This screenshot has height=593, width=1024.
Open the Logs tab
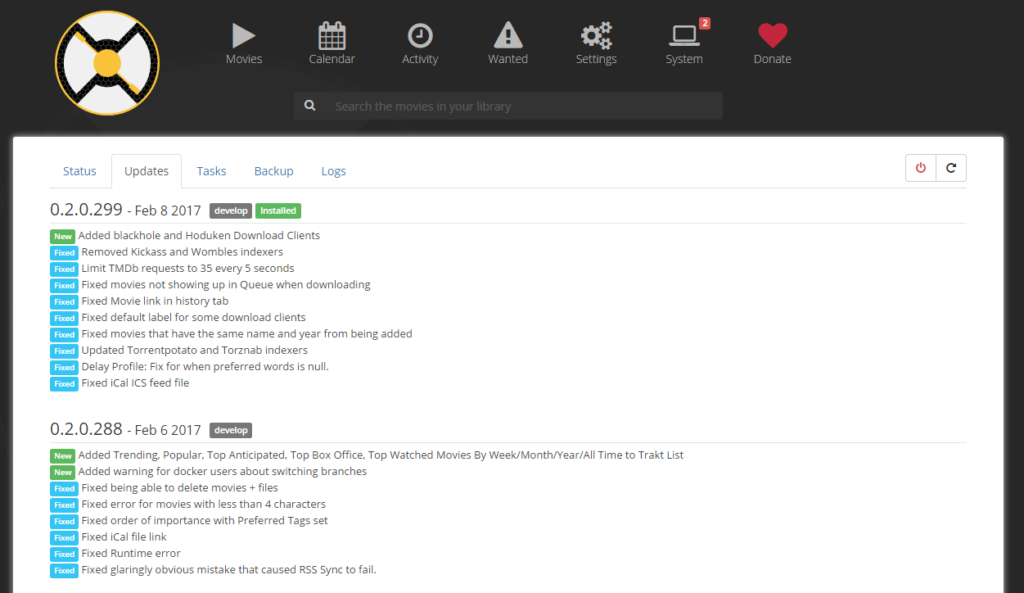pos(333,171)
